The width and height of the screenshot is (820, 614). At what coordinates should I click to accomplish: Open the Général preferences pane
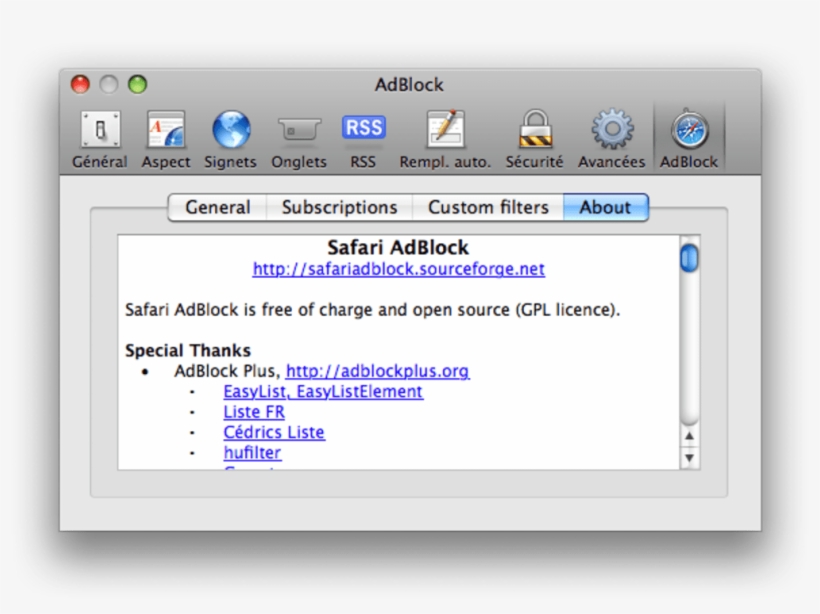(100, 139)
